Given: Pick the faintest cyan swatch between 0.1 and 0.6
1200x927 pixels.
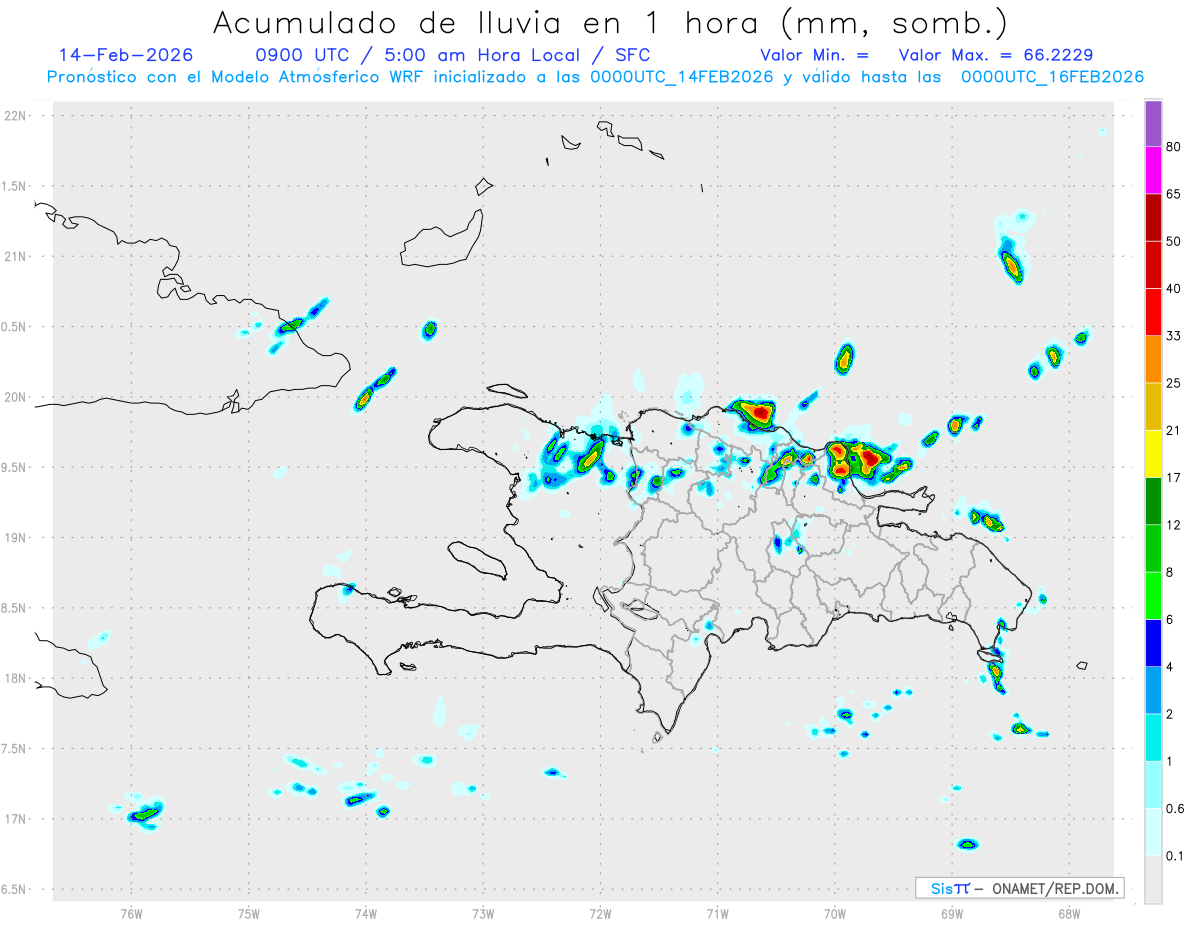Looking at the screenshot, I should tap(1153, 832).
